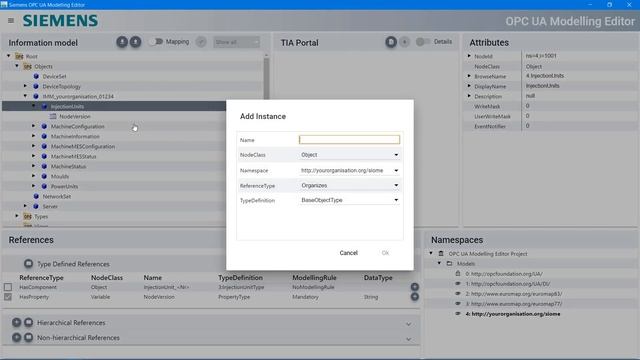Screen dimensions: 640x360
Task: Click the NodeVersion property icon in tree
Action: 53,116
